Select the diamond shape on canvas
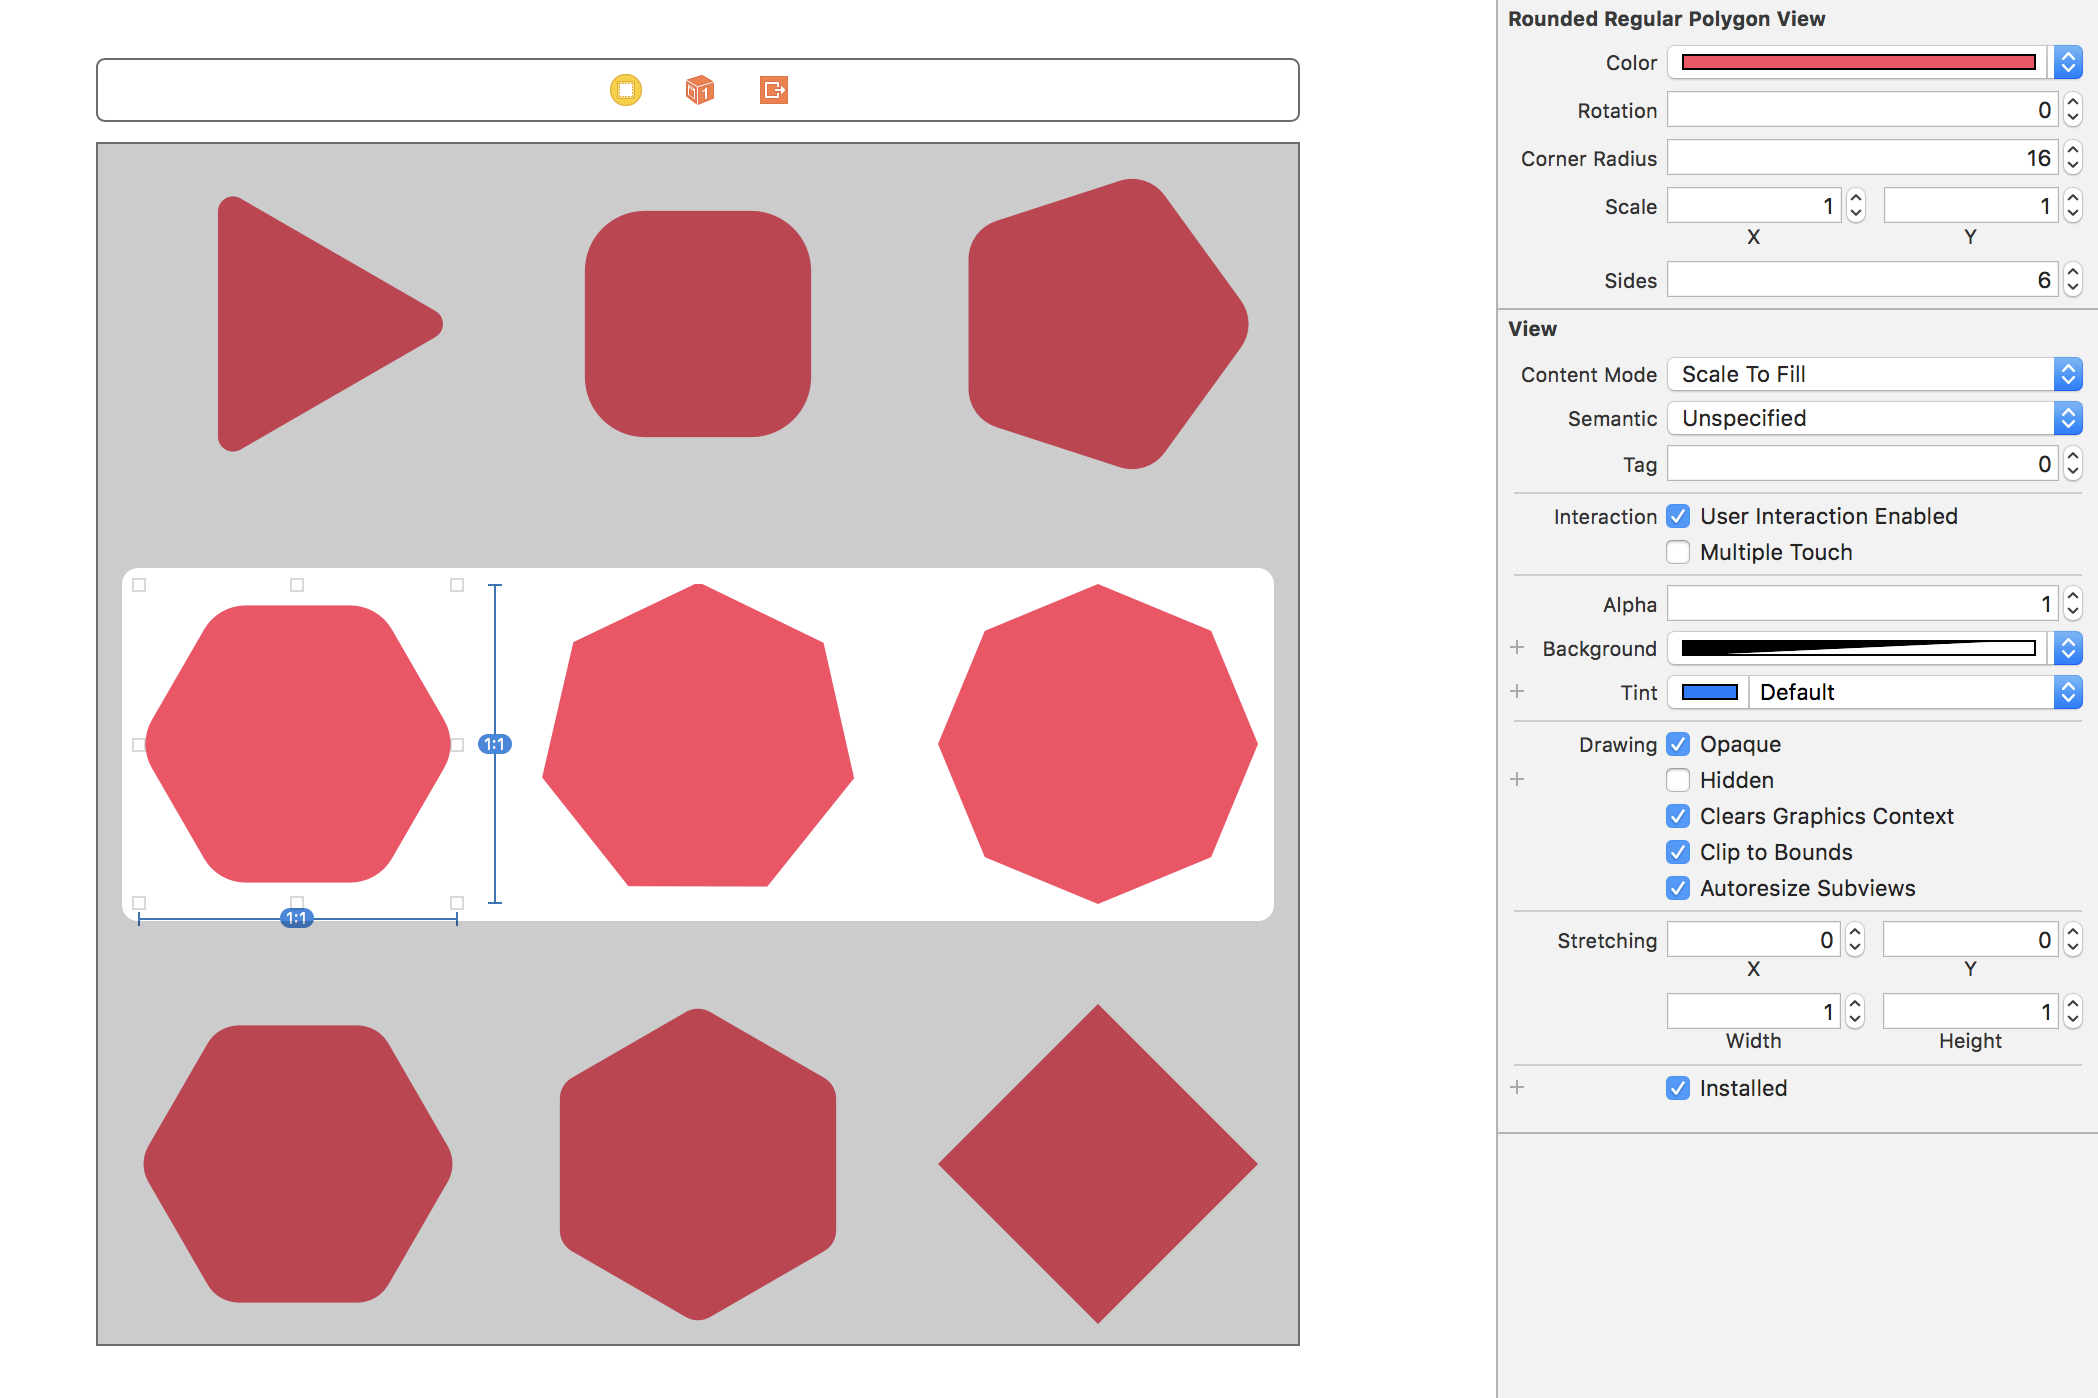 coord(1098,1164)
